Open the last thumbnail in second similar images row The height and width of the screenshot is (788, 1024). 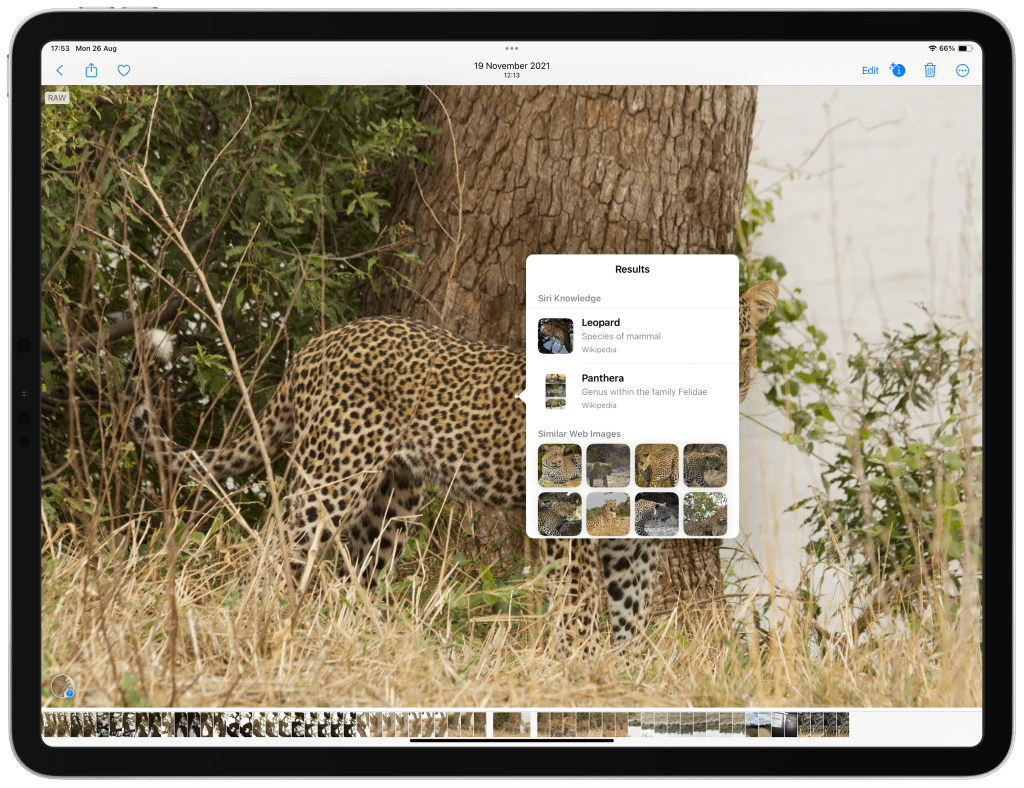pos(705,514)
